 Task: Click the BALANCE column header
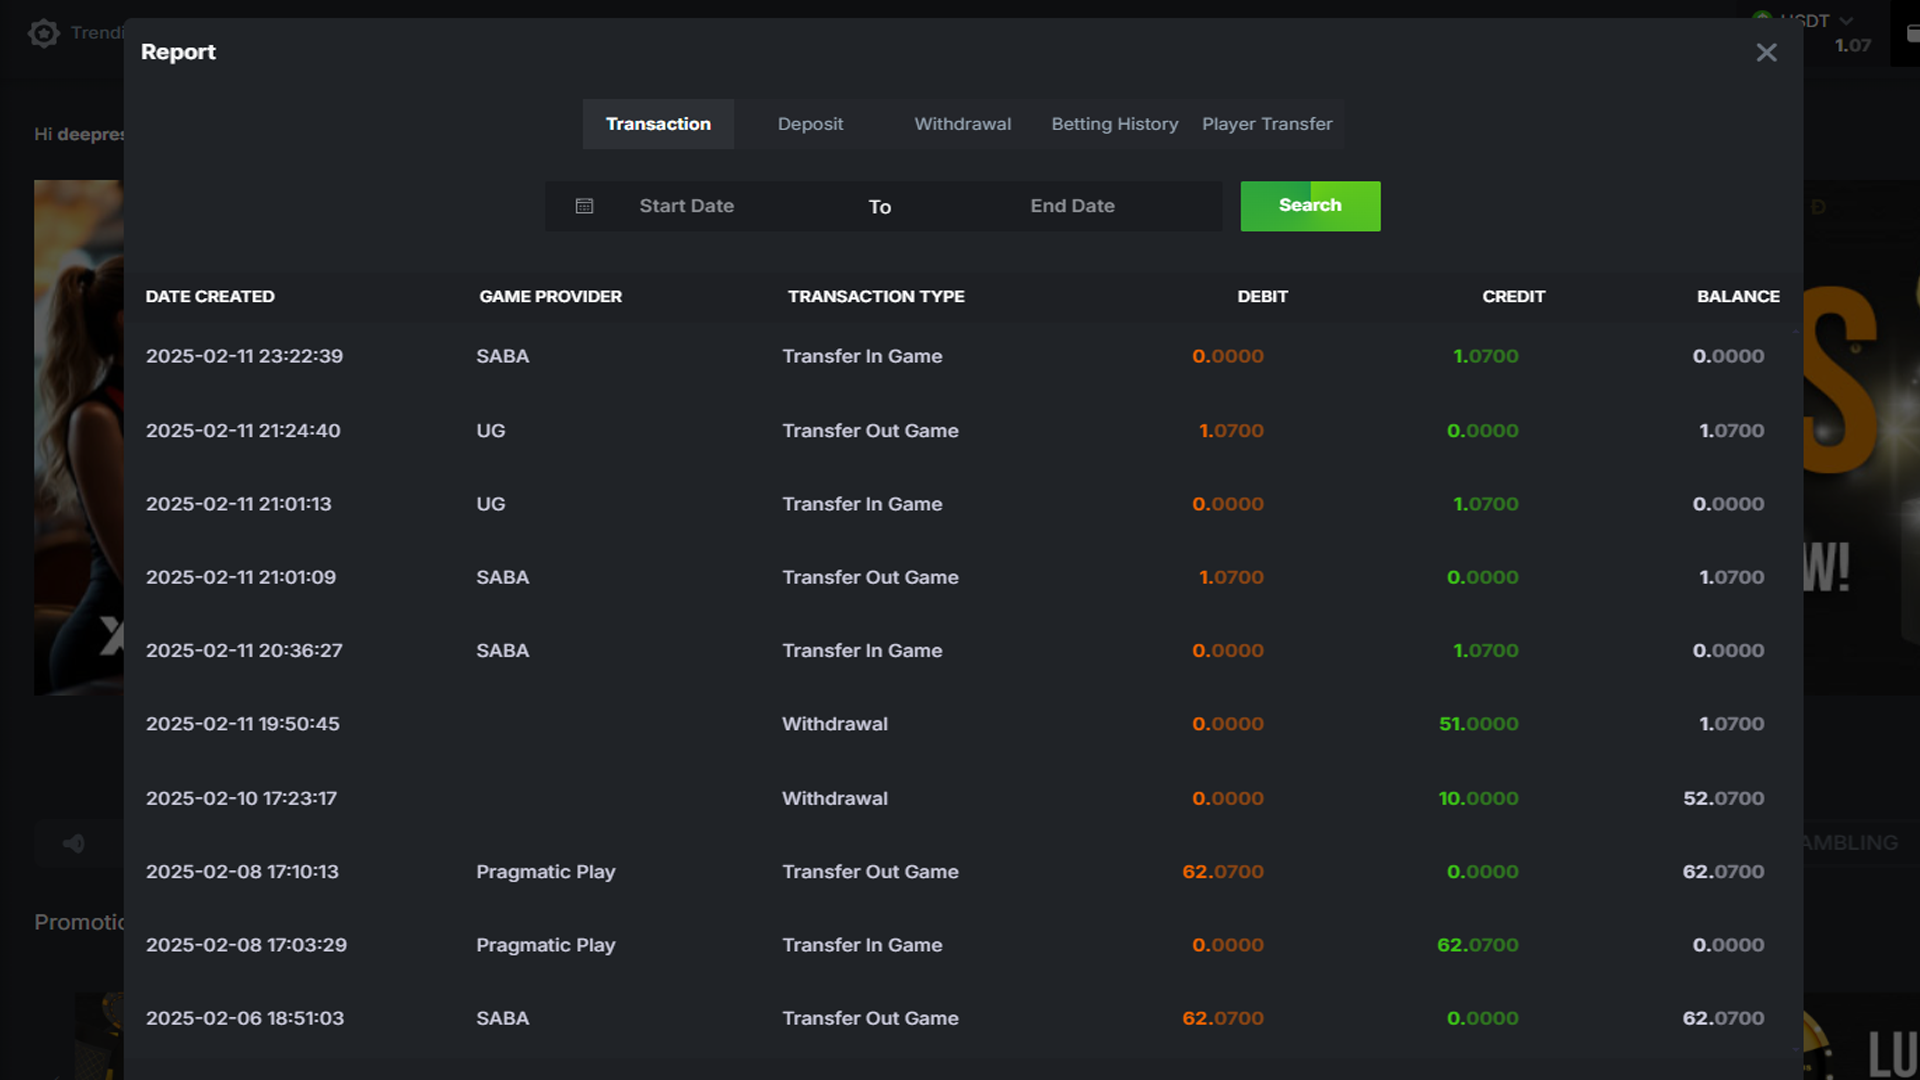[x=1737, y=296]
